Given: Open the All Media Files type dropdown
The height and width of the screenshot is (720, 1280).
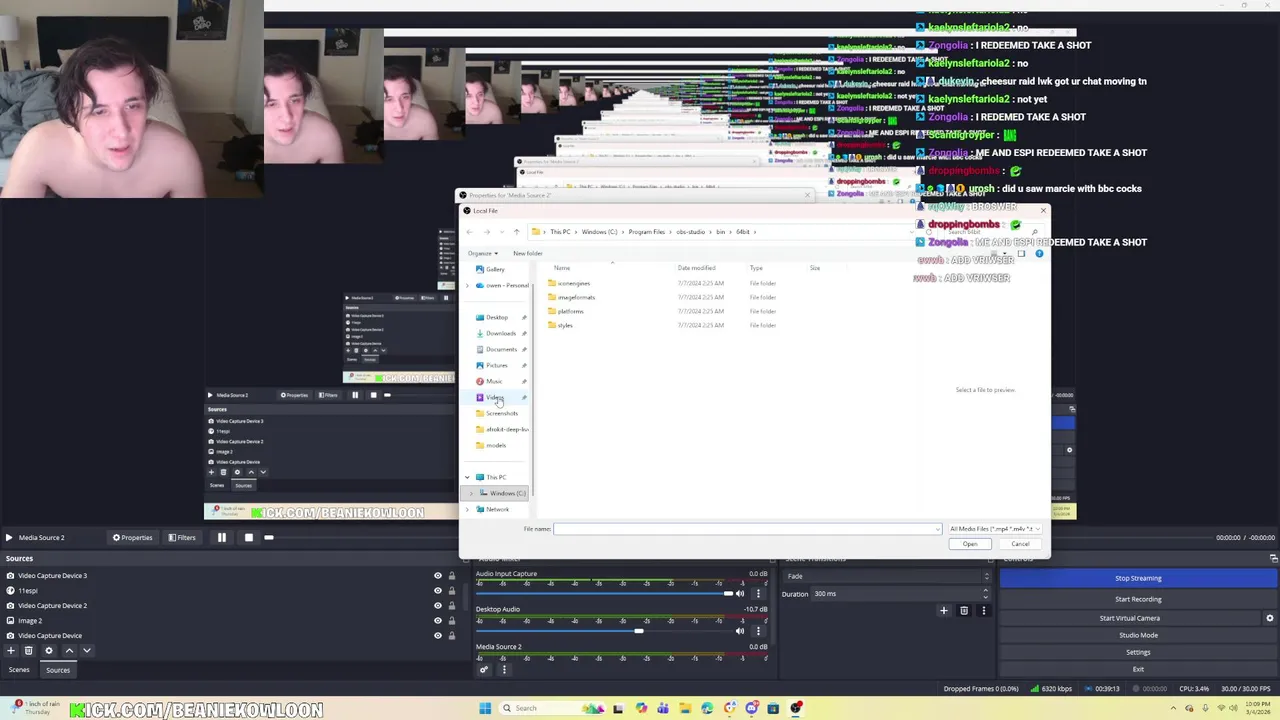Looking at the screenshot, I should click(x=994, y=529).
